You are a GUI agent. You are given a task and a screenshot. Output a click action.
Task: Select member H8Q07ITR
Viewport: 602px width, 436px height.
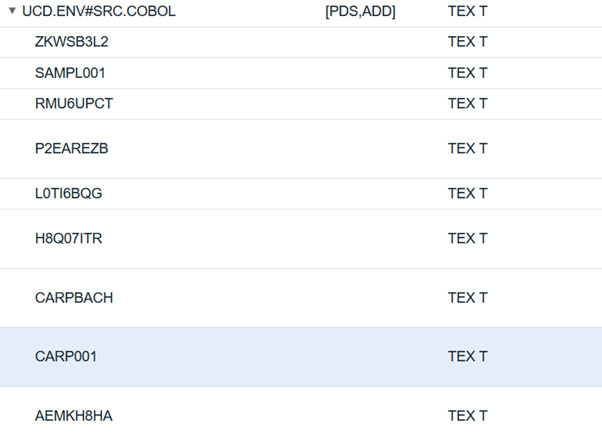point(68,238)
